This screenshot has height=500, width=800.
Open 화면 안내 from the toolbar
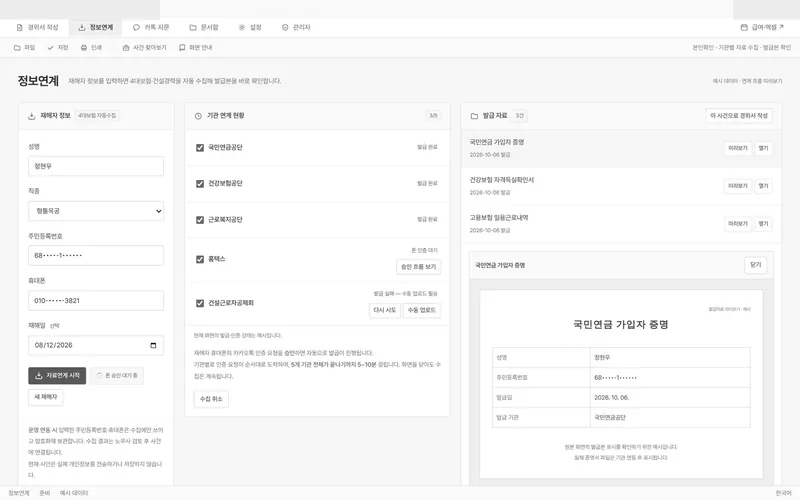pos(195,47)
